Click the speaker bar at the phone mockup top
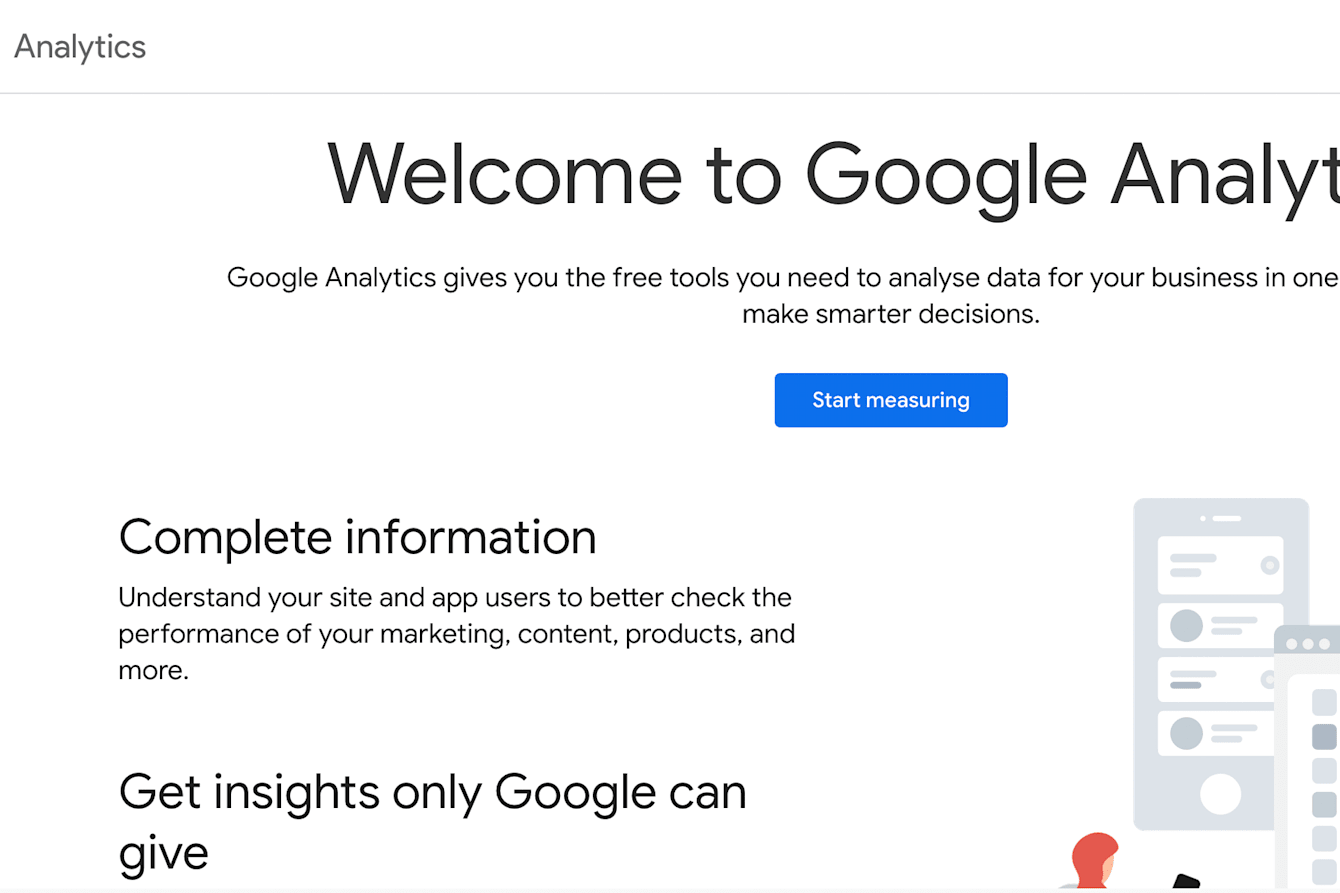 (x=1226, y=516)
